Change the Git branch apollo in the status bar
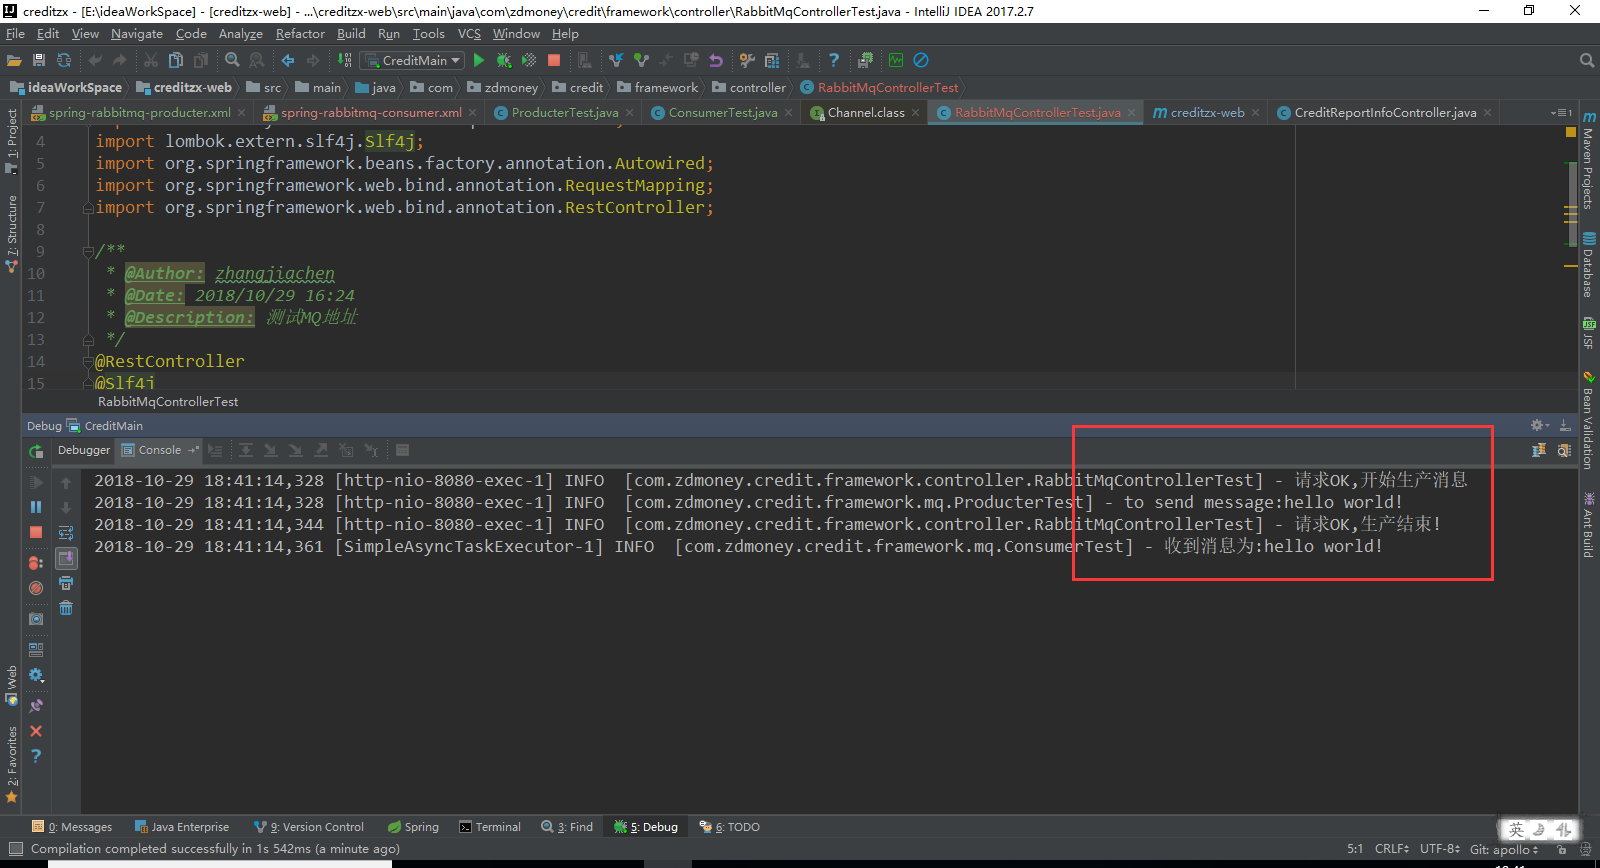 1504,849
